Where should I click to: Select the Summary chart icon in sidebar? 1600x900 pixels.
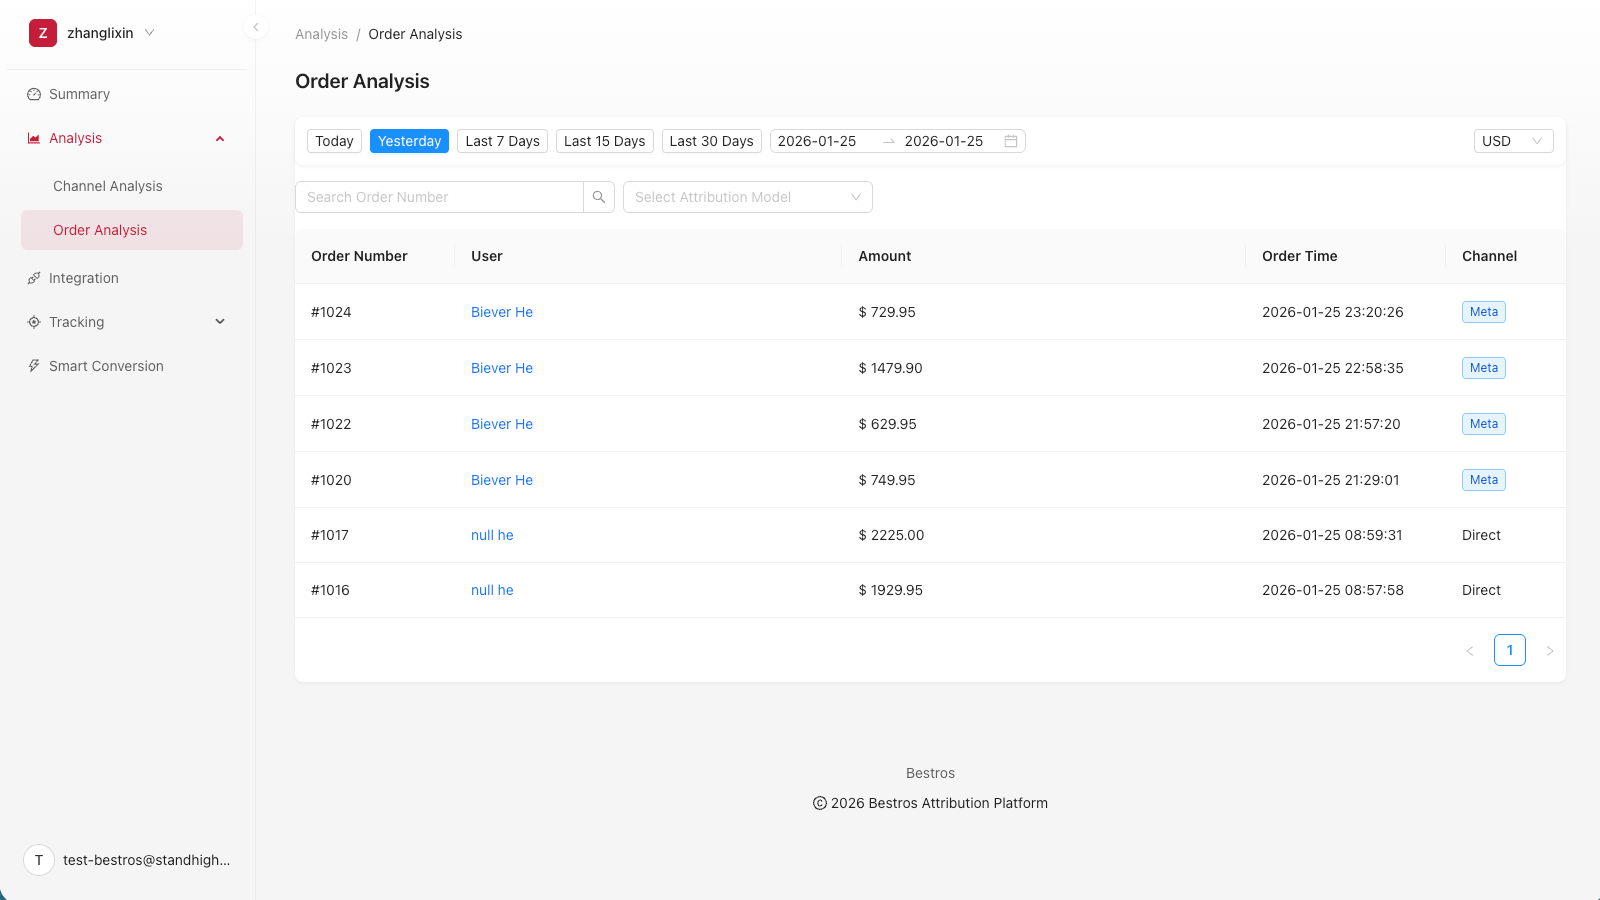pyautogui.click(x=33, y=94)
